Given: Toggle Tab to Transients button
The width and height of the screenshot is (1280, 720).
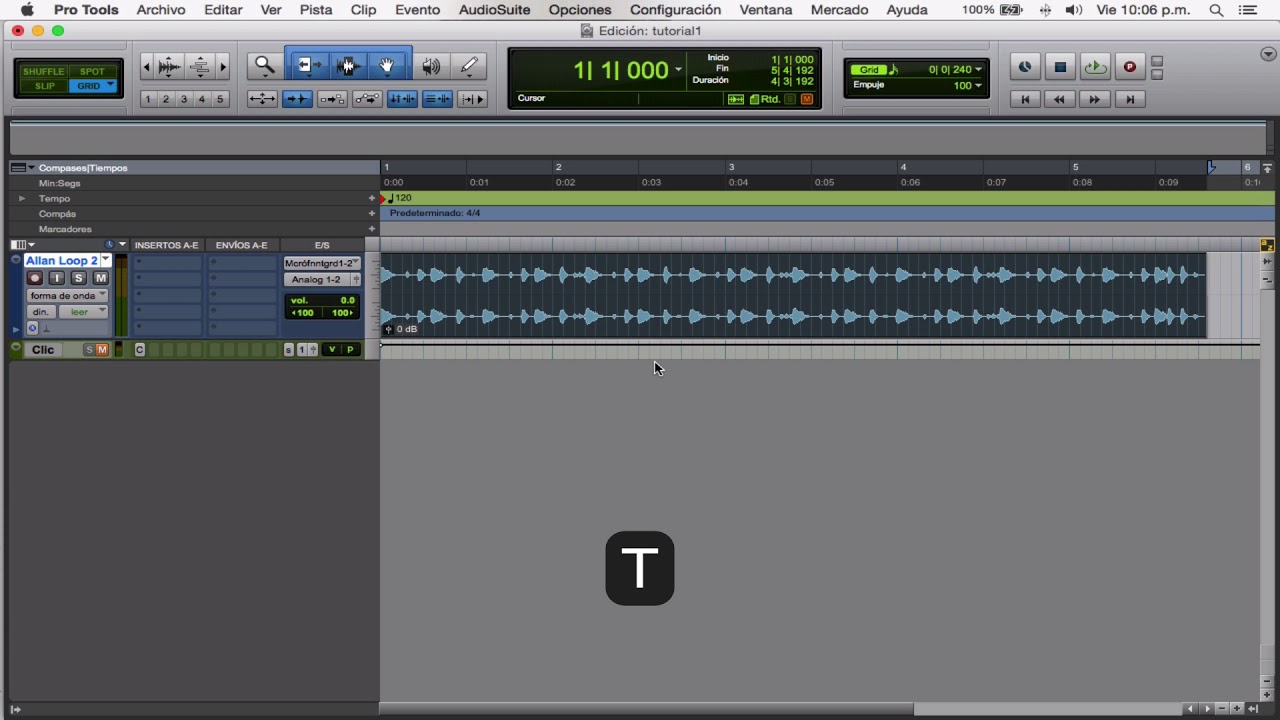Looking at the screenshot, I should point(297,99).
